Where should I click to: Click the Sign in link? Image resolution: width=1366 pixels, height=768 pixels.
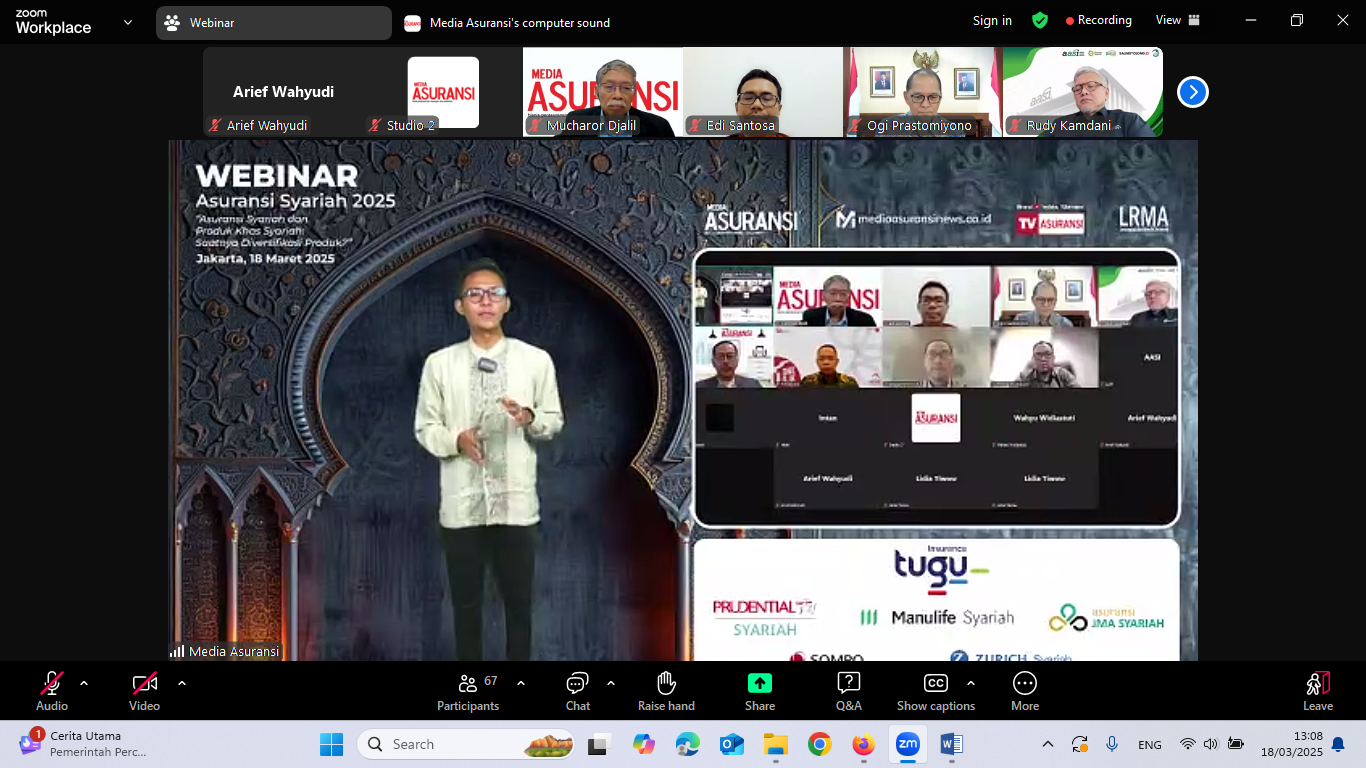992,20
